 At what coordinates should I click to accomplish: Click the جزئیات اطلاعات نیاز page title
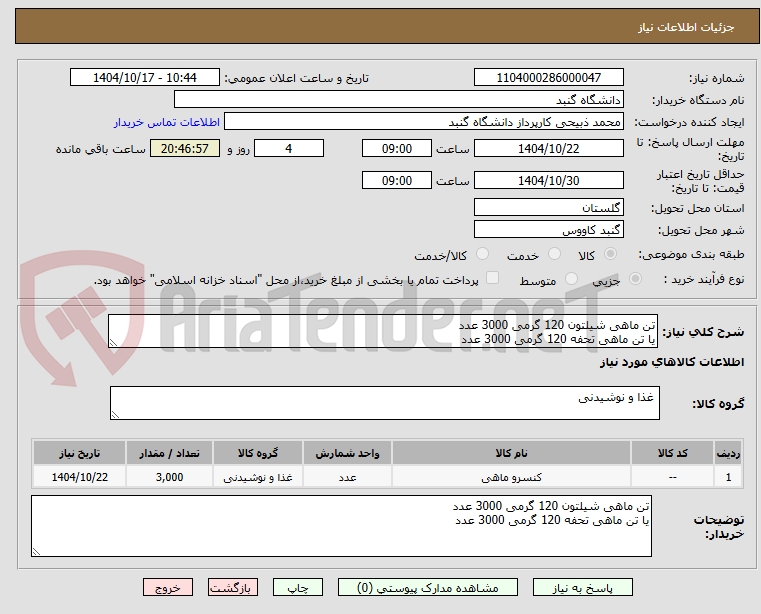coord(685,27)
